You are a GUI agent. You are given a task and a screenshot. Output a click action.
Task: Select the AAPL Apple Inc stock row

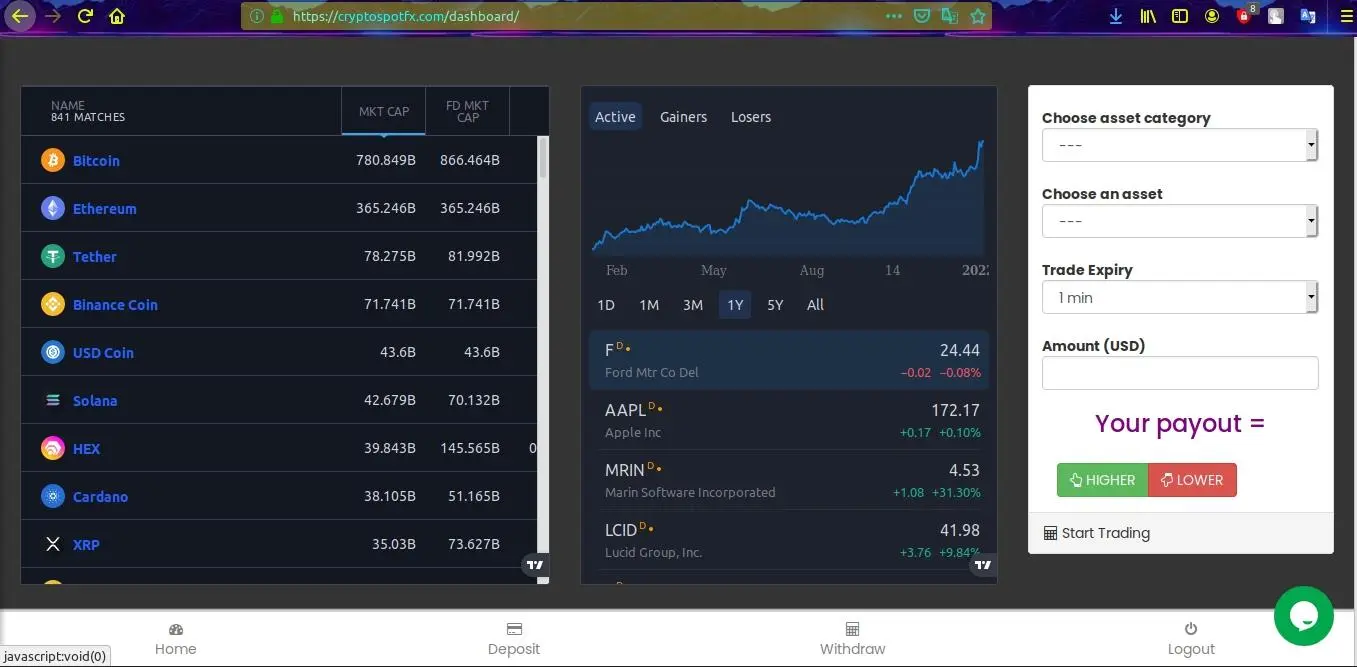click(789, 420)
